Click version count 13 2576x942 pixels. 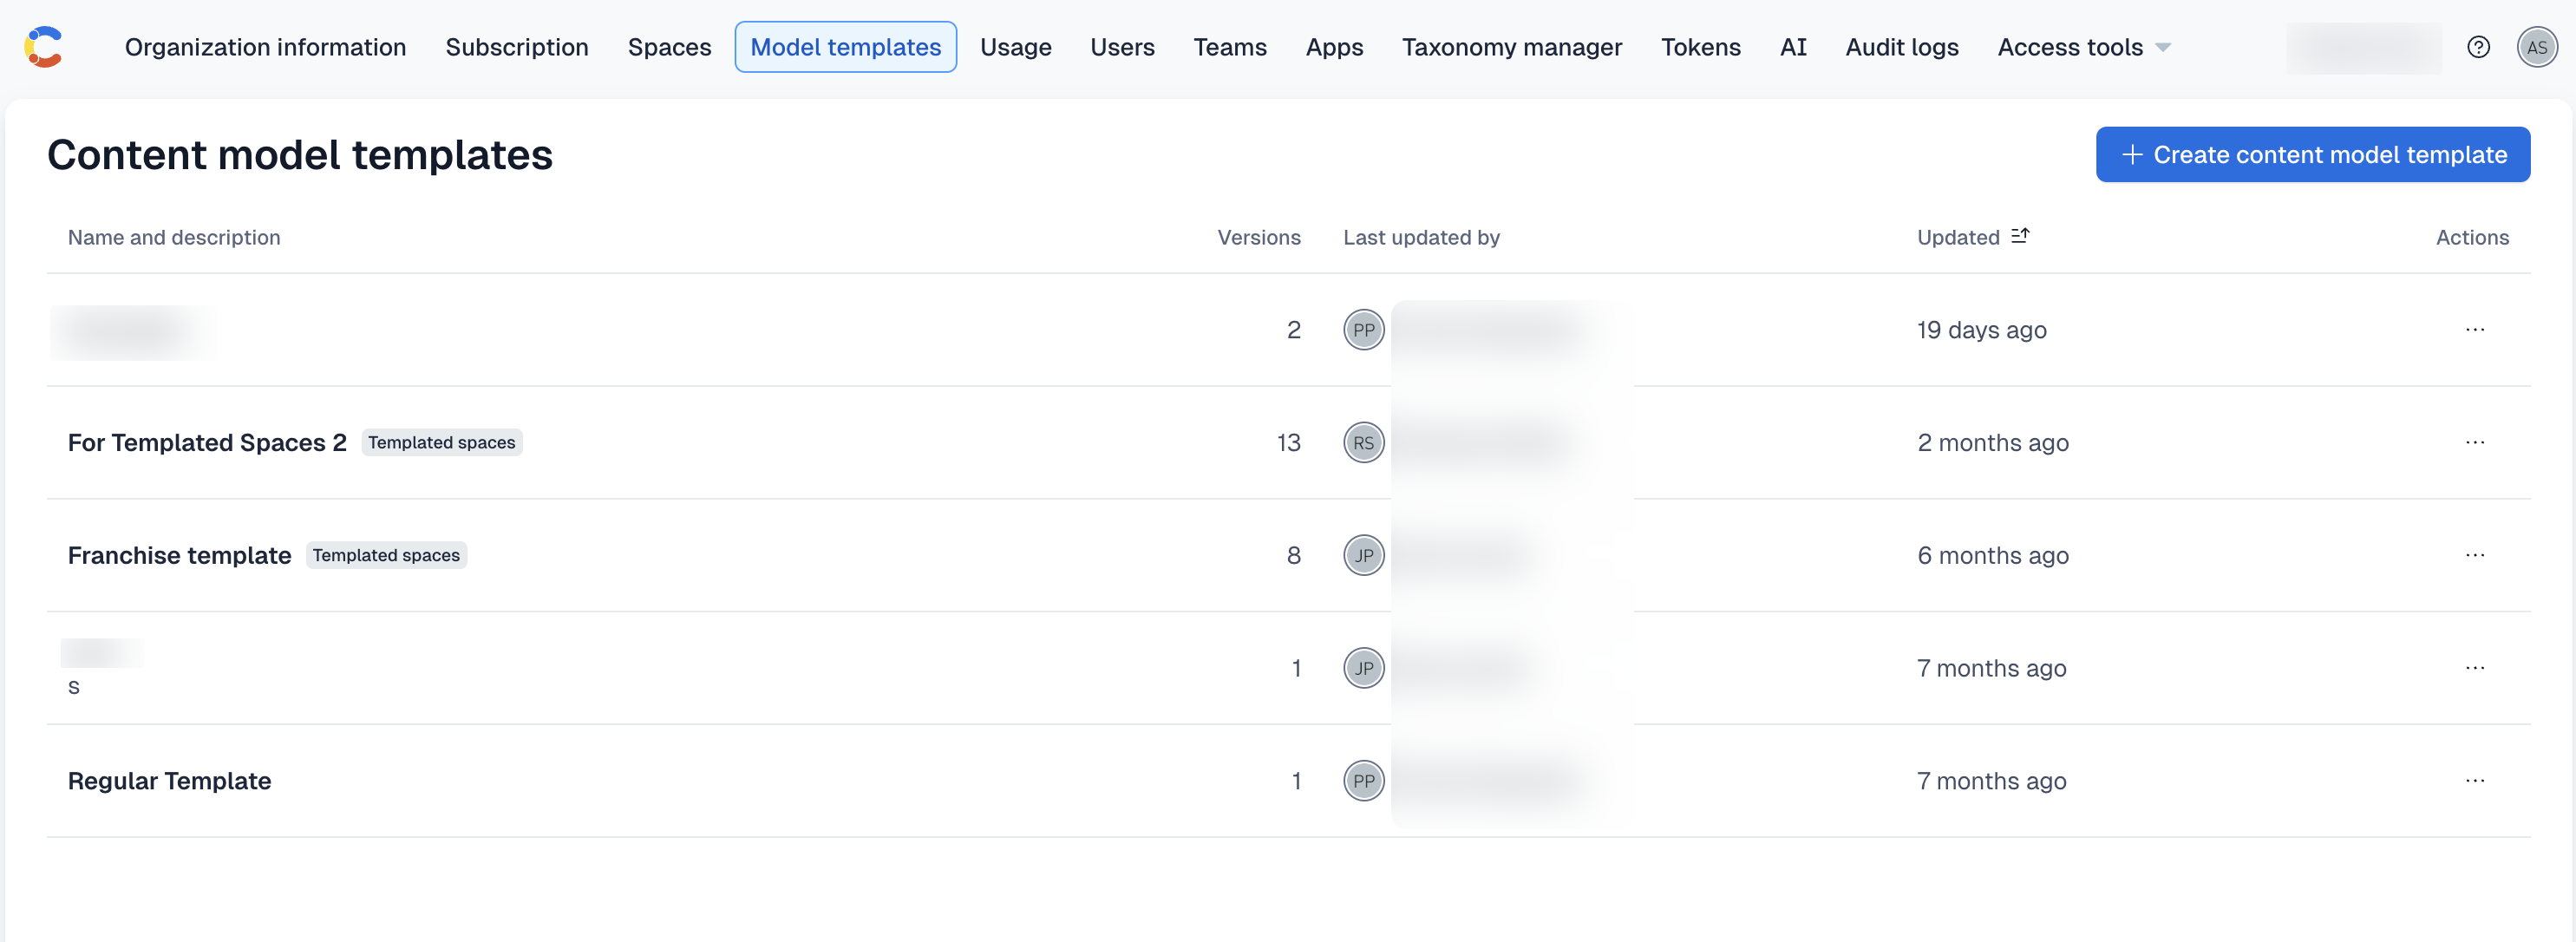click(1288, 443)
